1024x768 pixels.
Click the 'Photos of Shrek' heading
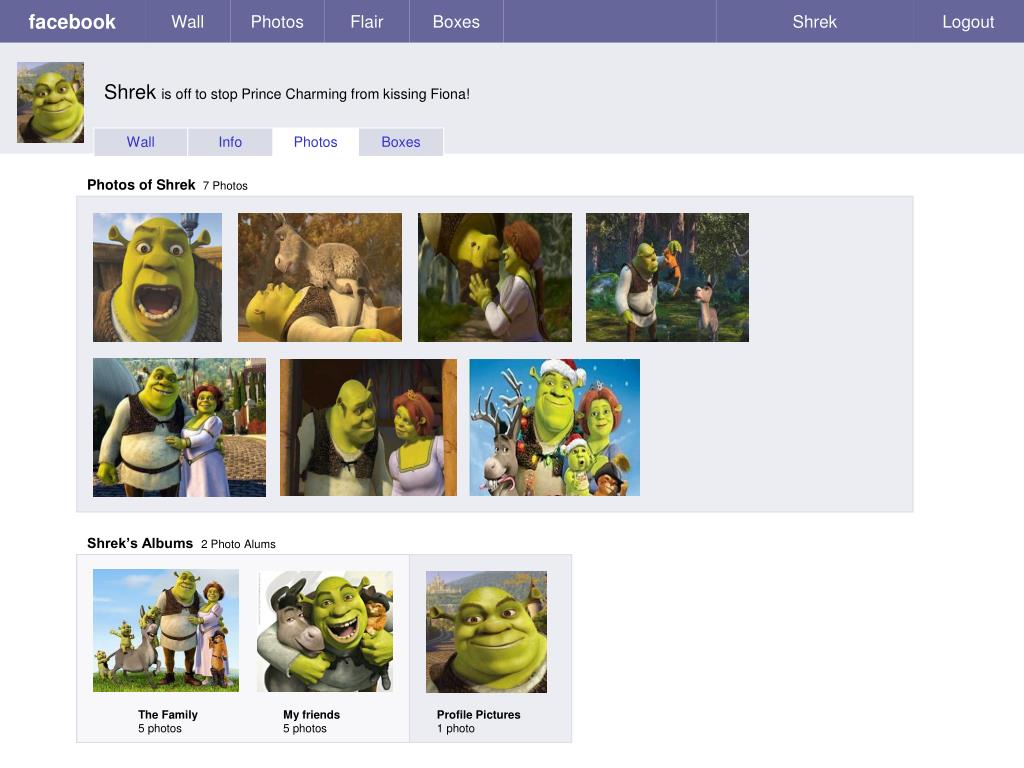pyautogui.click(x=141, y=185)
